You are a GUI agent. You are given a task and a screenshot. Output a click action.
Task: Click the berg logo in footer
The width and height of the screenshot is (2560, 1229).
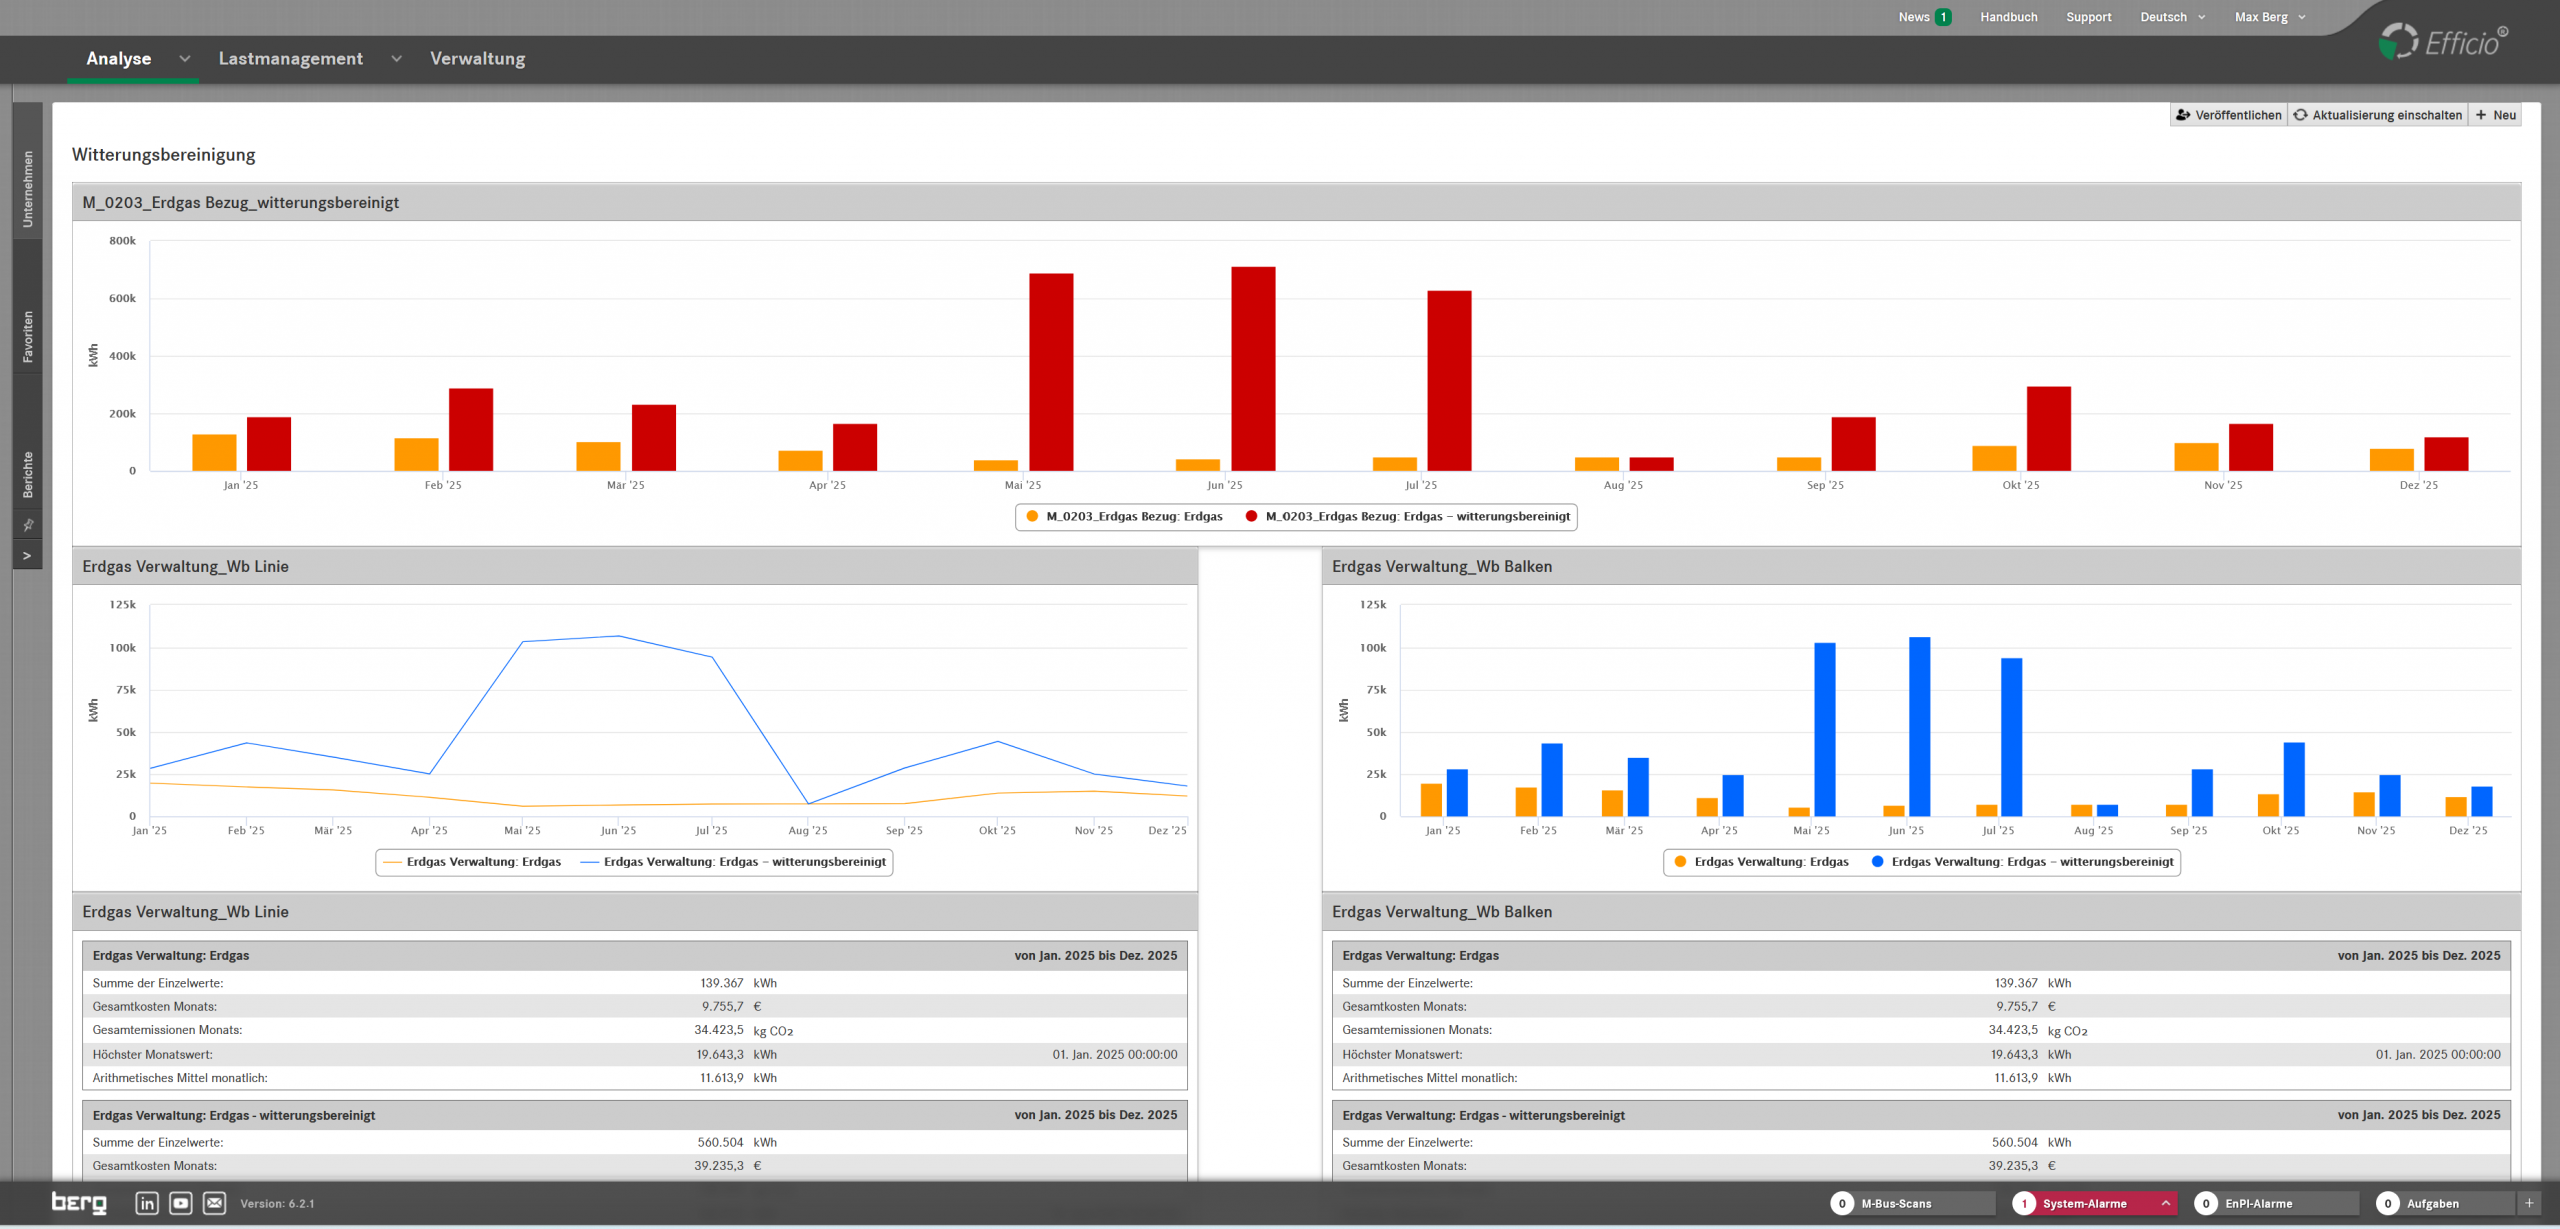79,1203
